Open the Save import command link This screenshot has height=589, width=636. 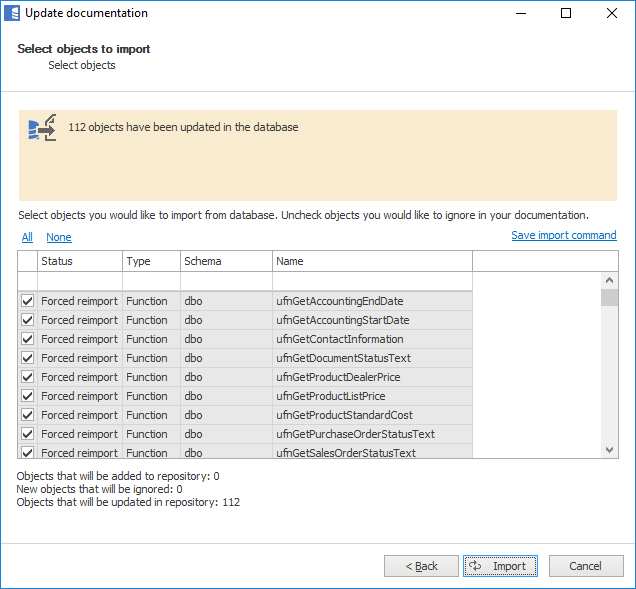pos(563,236)
